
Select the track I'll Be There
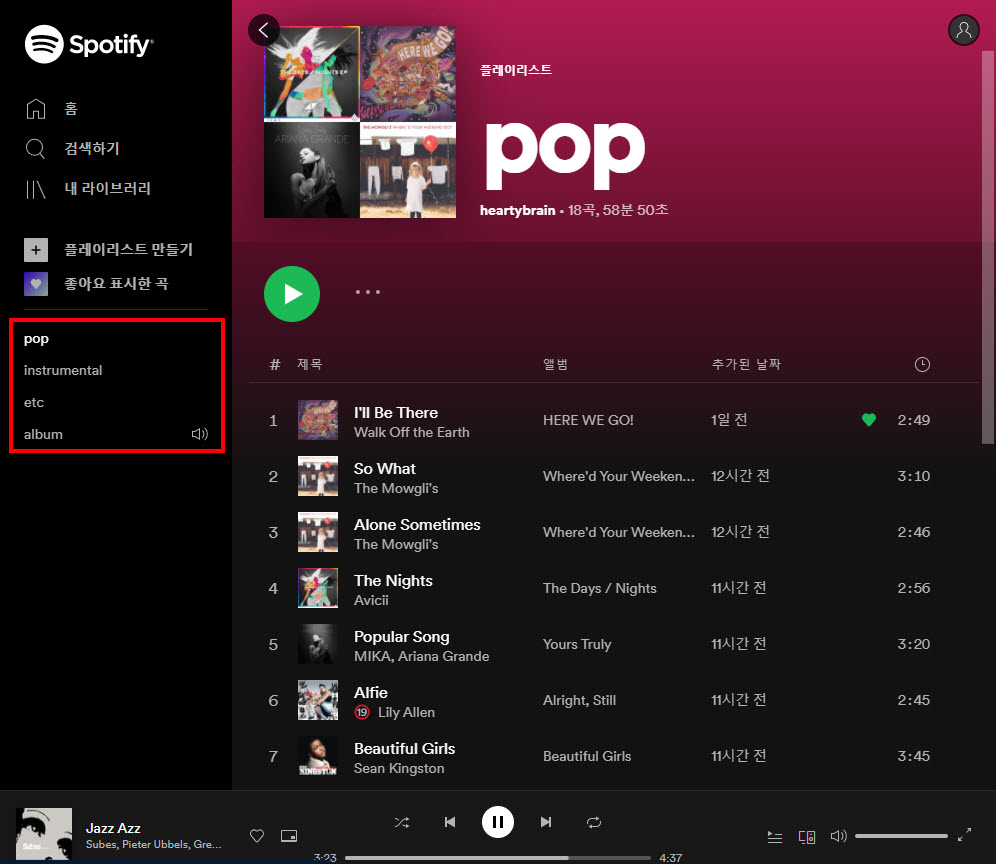click(x=396, y=412)
